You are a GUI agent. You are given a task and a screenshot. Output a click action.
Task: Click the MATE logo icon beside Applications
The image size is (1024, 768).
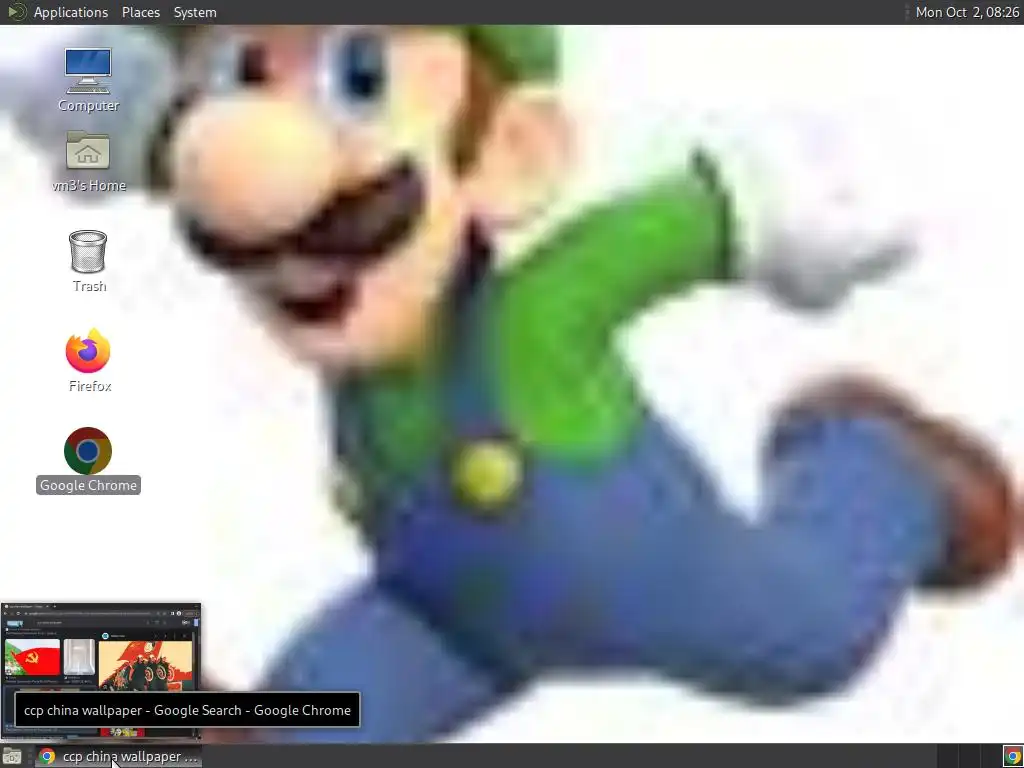coord(16,12)
